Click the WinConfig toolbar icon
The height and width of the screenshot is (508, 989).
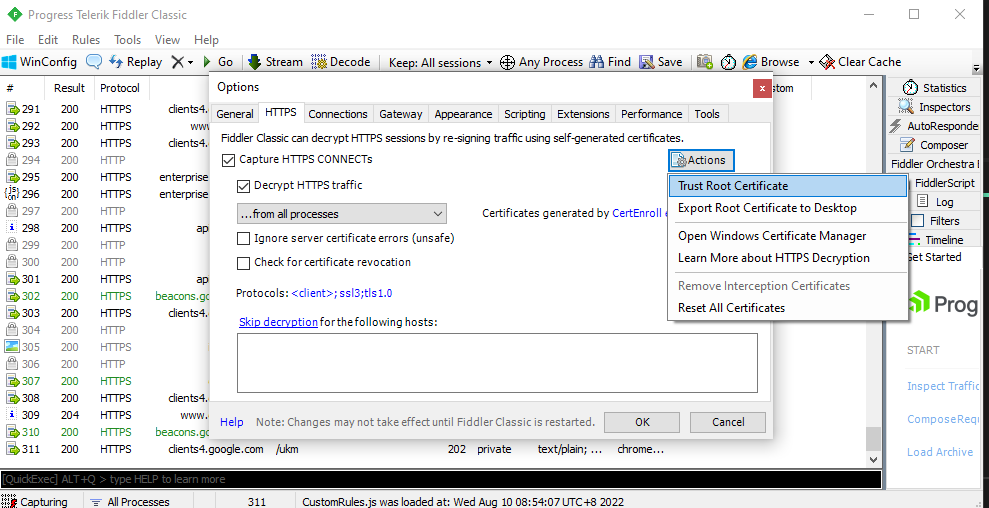tap(10, 62)
